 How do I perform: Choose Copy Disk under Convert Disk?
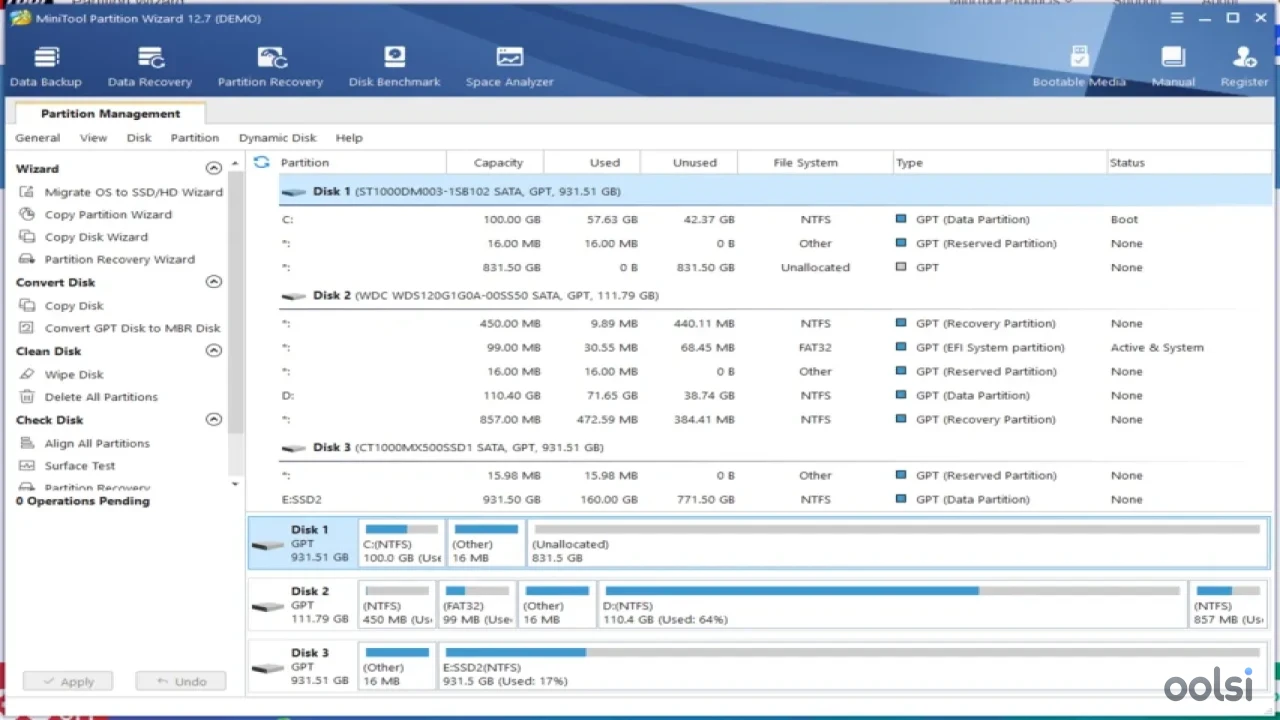(x=62, y=305)
